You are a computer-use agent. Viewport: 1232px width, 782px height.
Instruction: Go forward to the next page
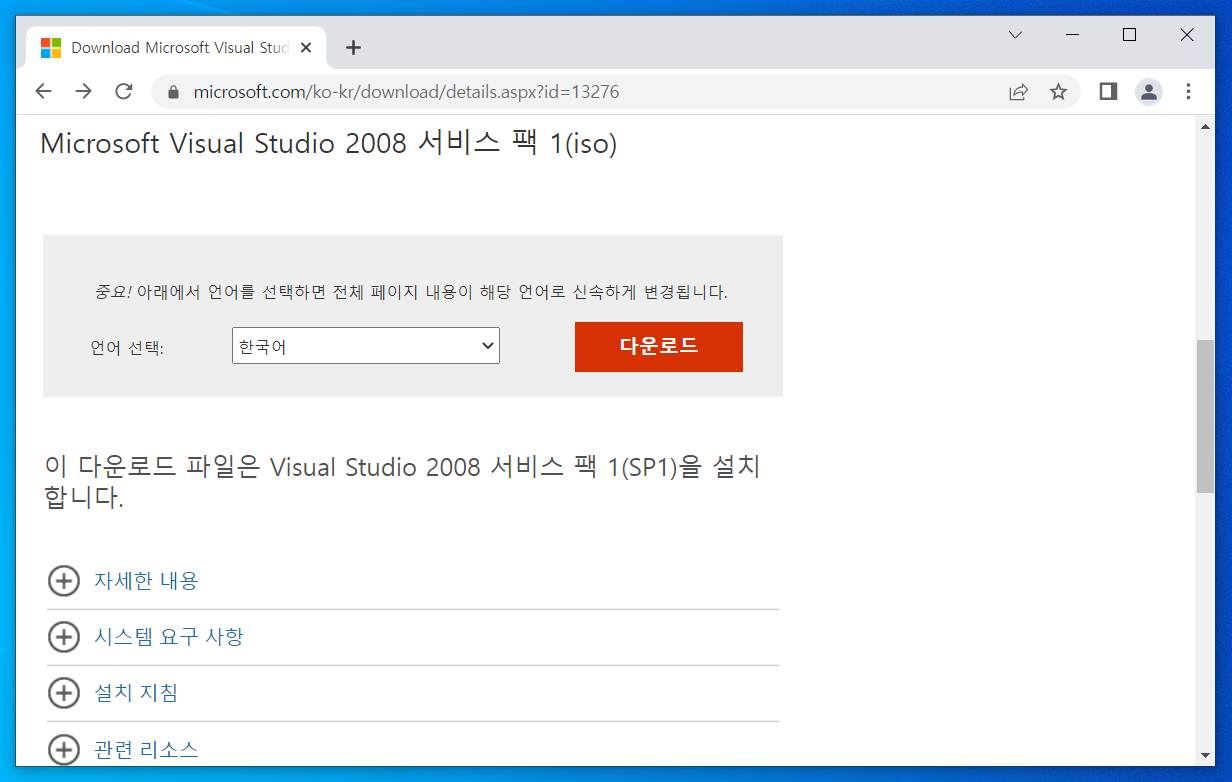tap(84, 92)
